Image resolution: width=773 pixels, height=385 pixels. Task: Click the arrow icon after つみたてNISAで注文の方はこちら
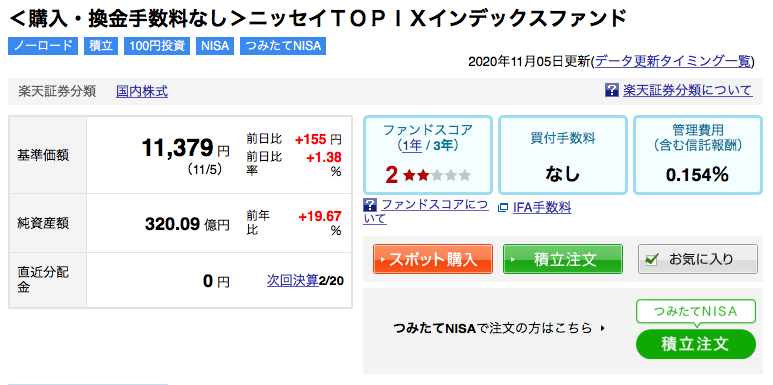coord(602,328)
